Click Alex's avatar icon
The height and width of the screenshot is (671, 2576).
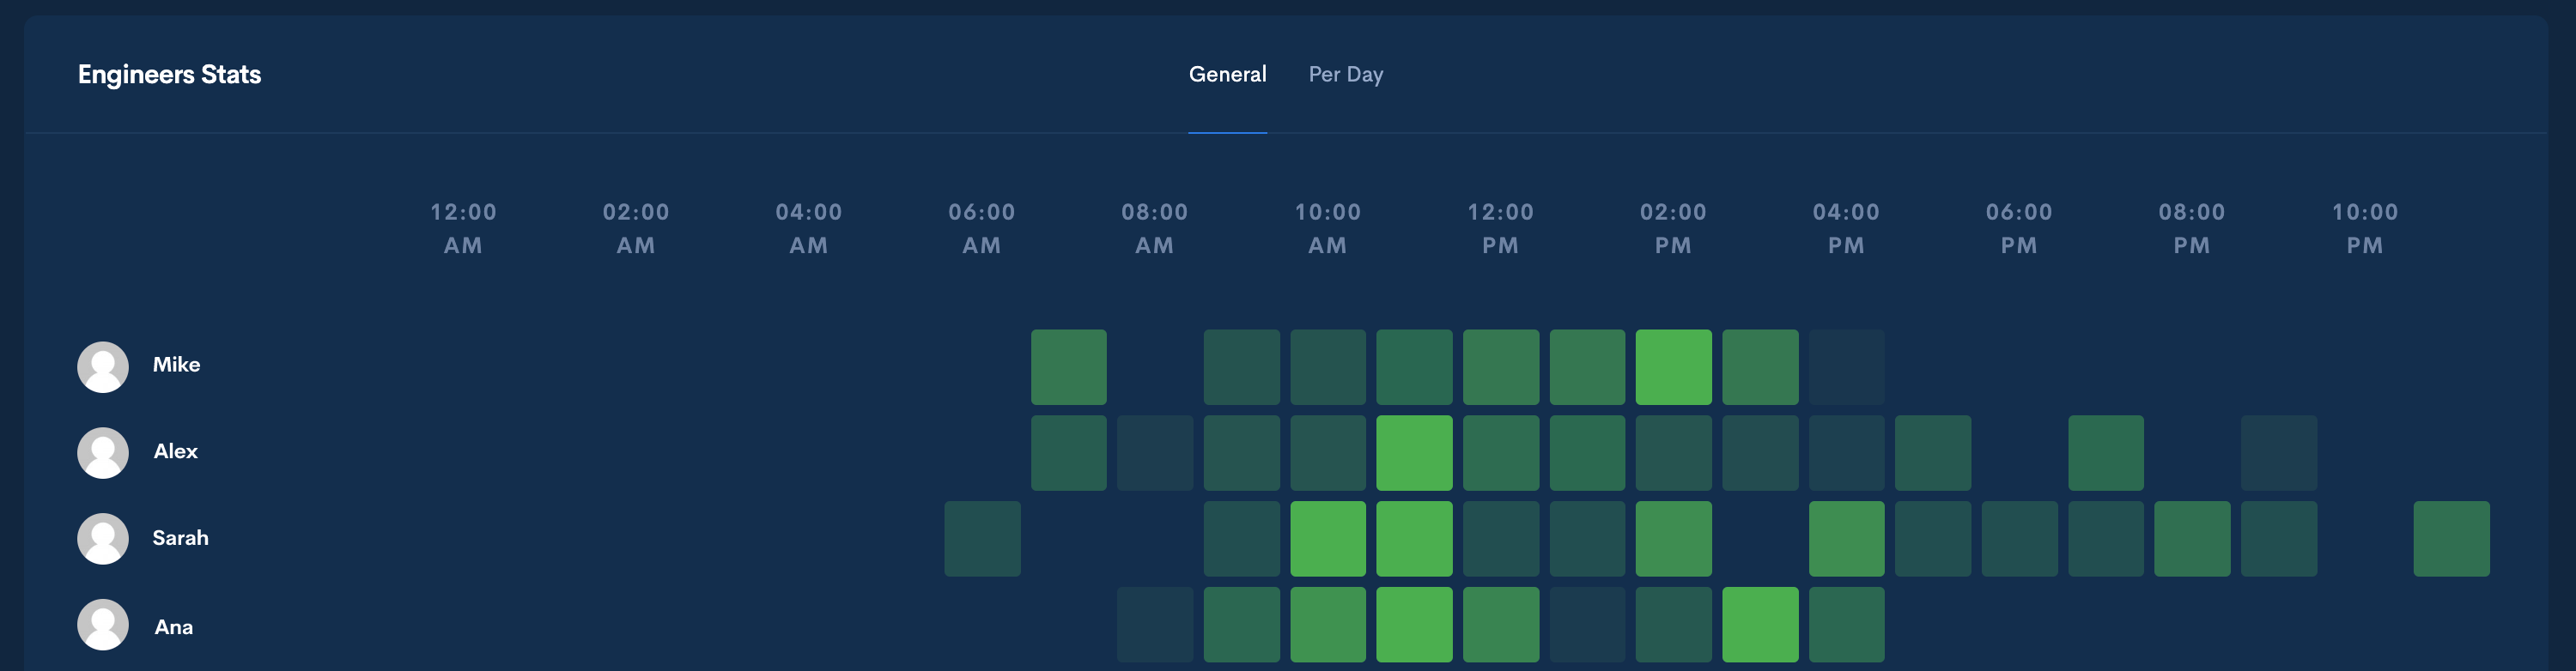click(103, 453)
